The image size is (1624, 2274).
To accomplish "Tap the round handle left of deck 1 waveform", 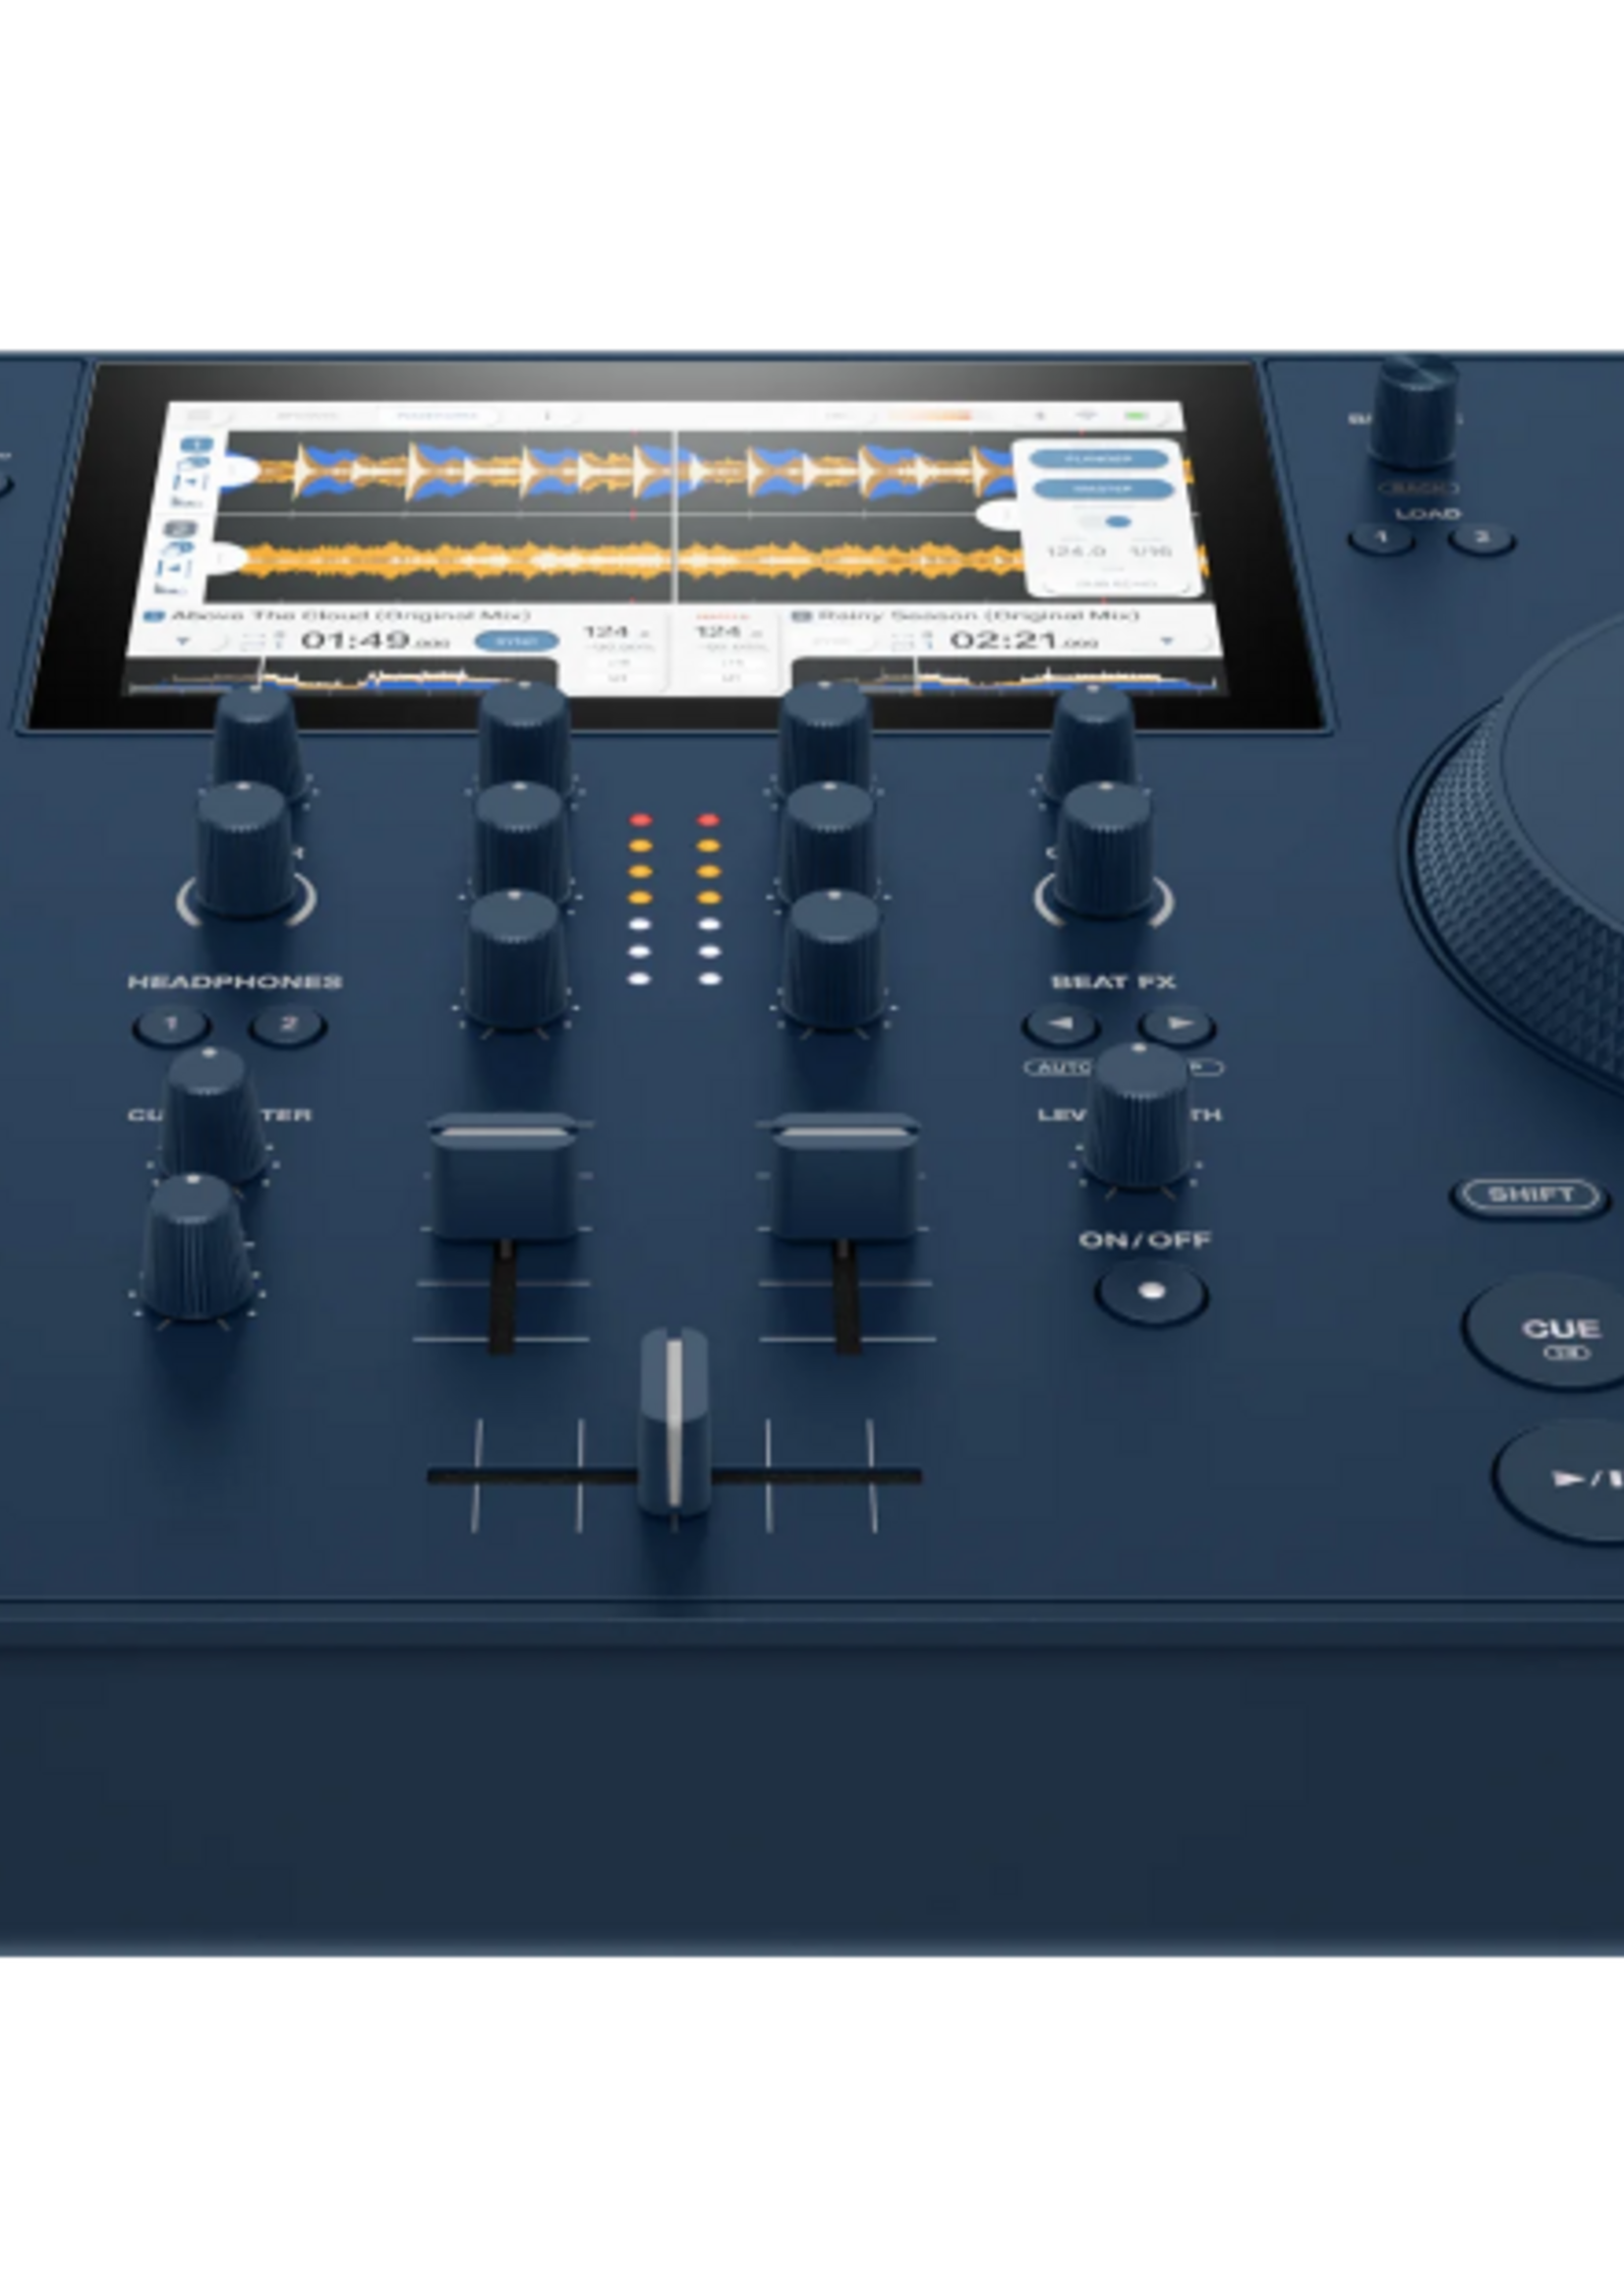I will [x=238, y=470].
